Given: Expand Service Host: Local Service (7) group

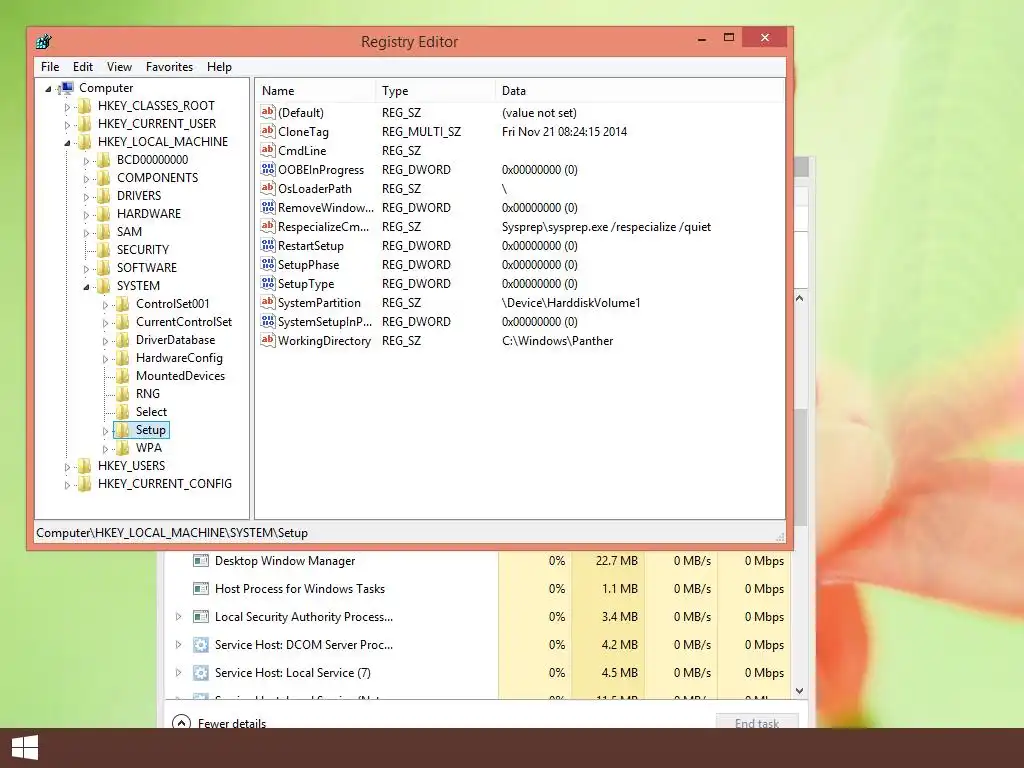Looking at the screenshot, I should click(x=178, y=673).
